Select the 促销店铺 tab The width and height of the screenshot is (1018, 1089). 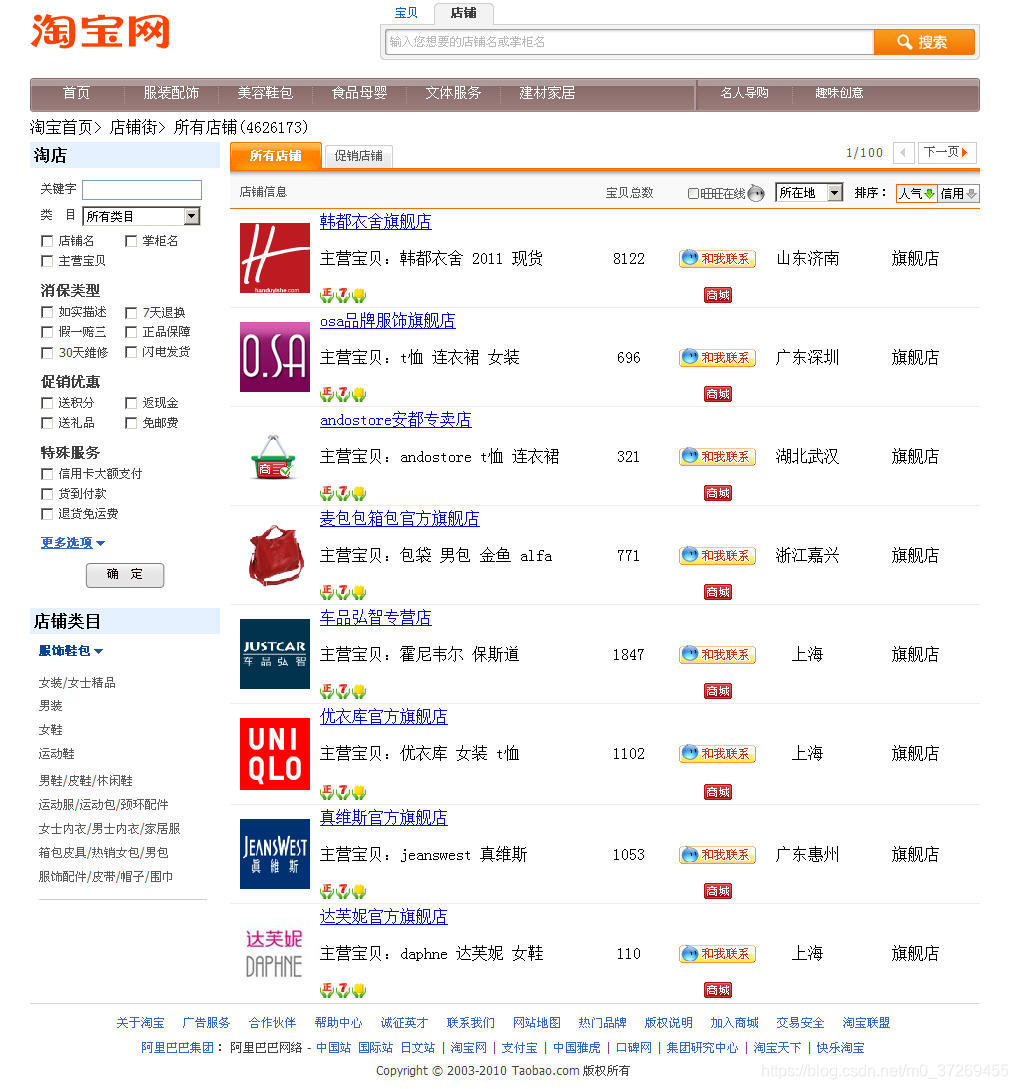pos(358,156)
